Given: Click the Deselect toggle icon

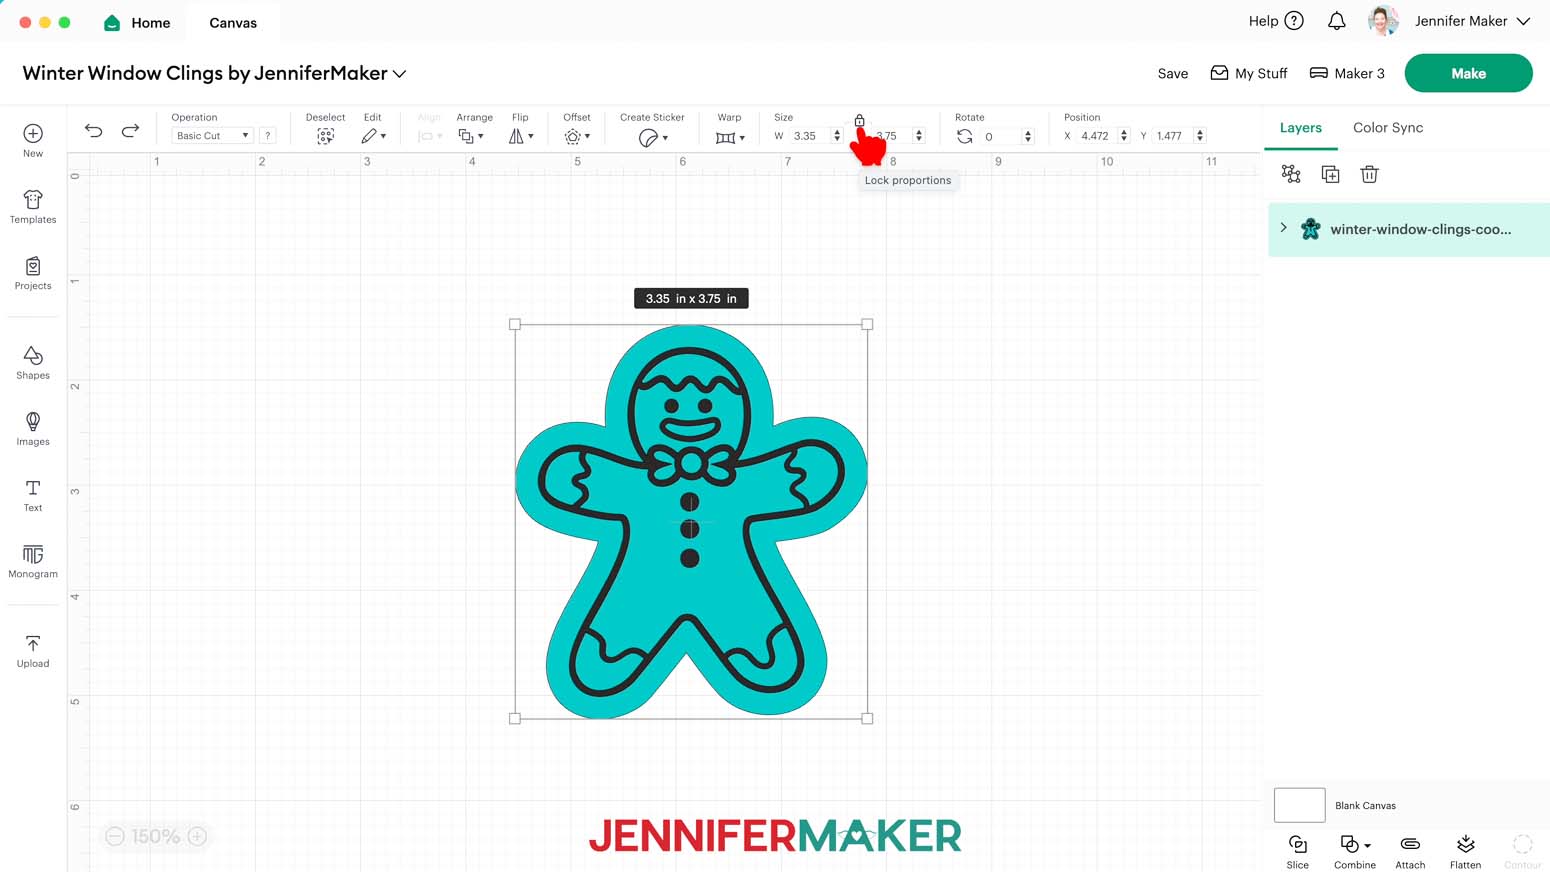Looking at the screenshot, I should click(325, 136).
